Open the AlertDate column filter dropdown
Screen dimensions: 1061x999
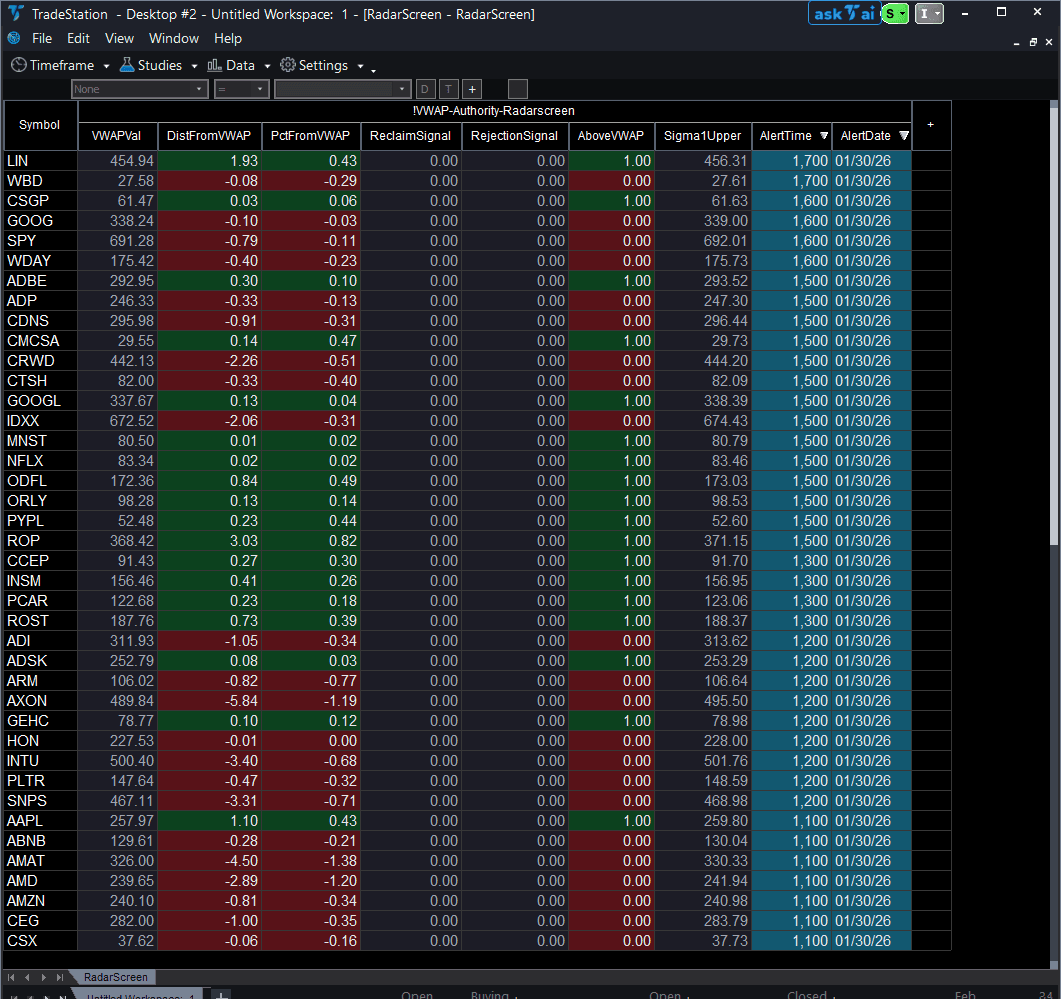point(904,136)
